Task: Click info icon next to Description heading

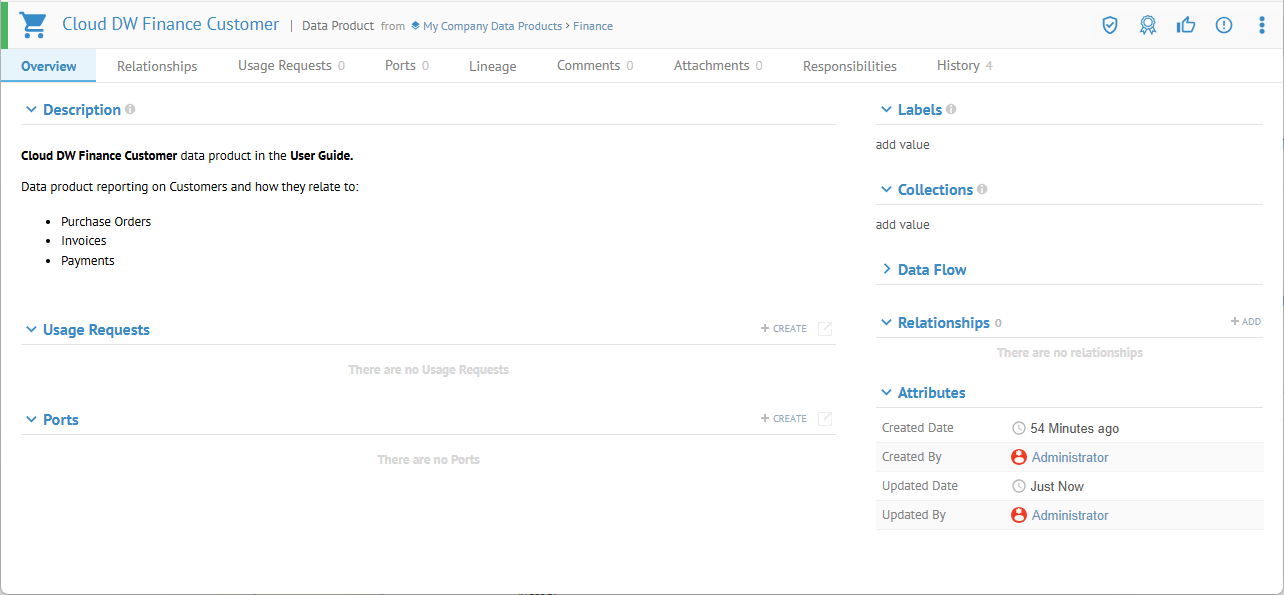Action: click(130, 109)
